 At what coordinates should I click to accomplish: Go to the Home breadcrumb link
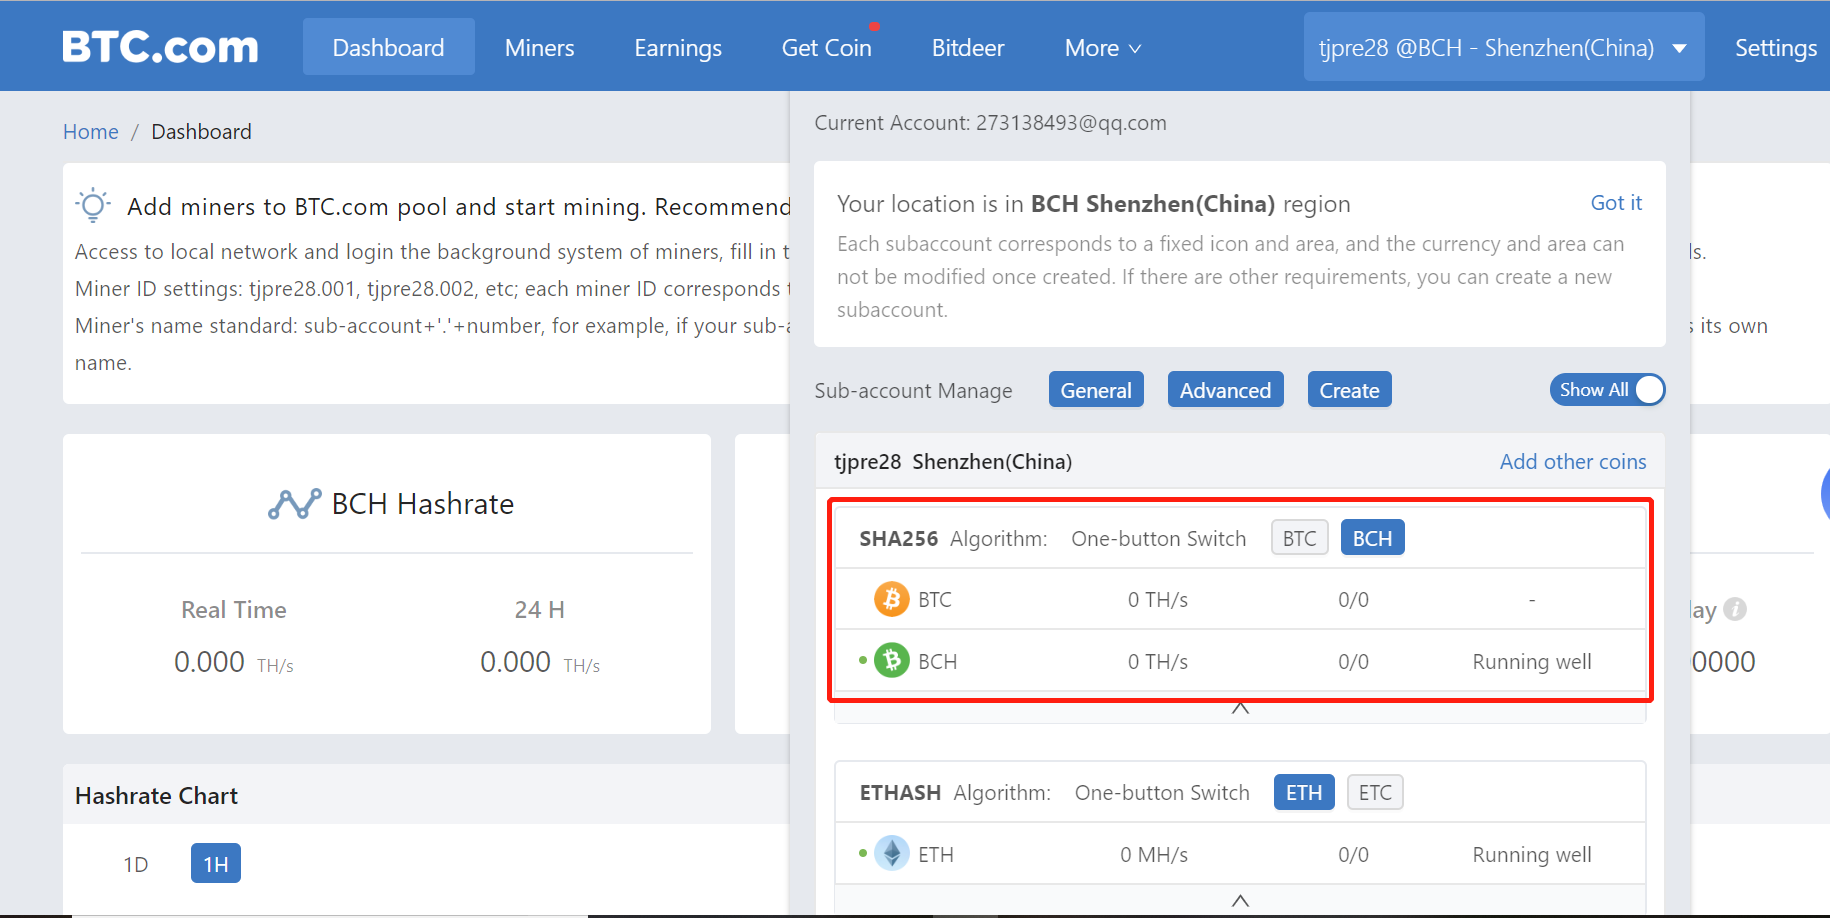coord(90,131)
